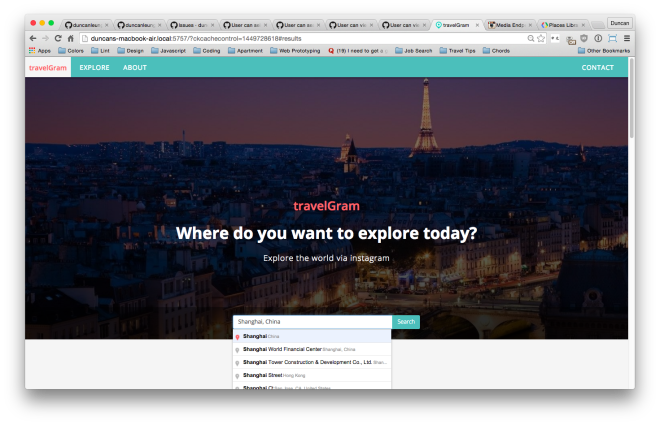The image size is (660, 425).
Task: Open the Javascript bookmarks folder
Action: click(x=168, y=50)
